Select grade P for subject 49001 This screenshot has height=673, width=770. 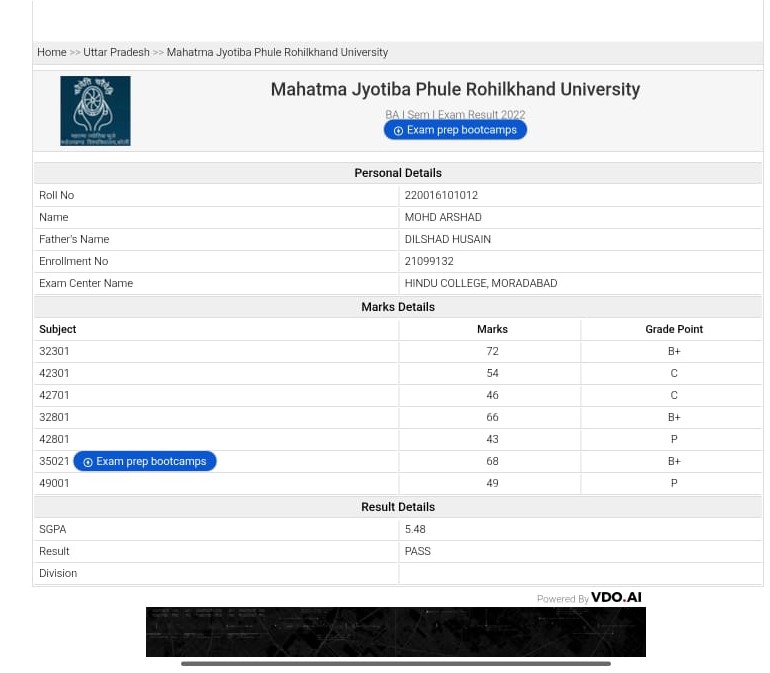[x=674, y=483]
